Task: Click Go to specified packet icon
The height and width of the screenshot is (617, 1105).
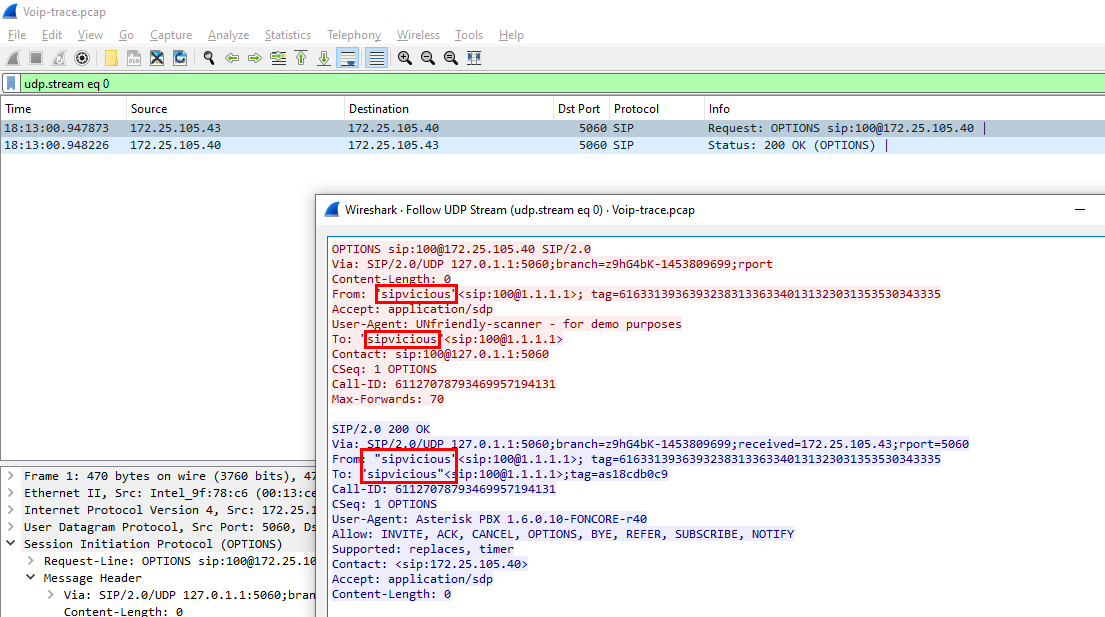Action: 278,58
